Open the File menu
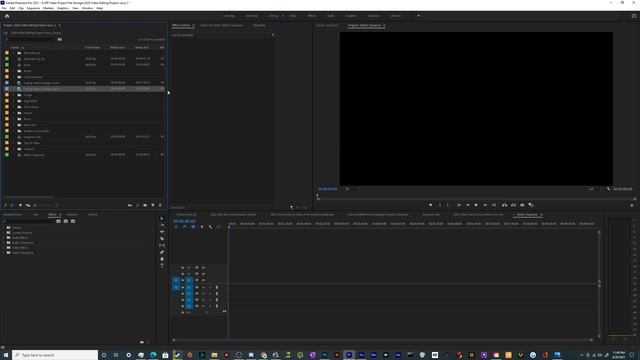The width and height of the screenshot is (640, 360). point(4,8)
